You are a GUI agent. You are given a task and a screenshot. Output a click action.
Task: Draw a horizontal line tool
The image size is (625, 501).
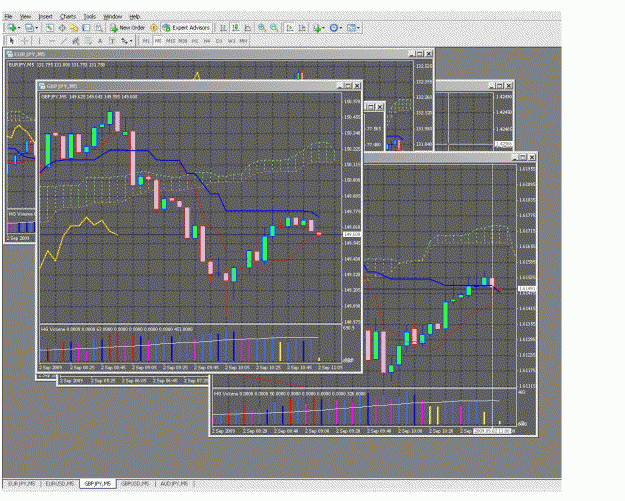click(51, 41)
